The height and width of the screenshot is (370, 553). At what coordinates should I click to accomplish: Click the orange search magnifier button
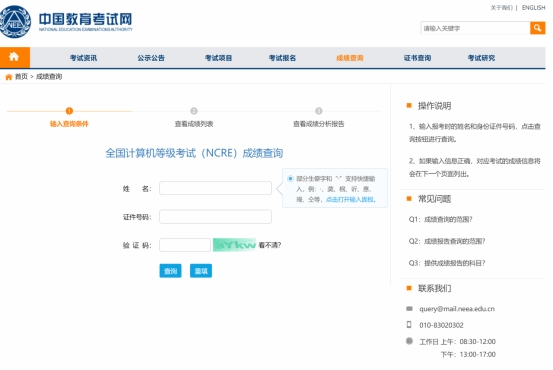pos(537,28)
